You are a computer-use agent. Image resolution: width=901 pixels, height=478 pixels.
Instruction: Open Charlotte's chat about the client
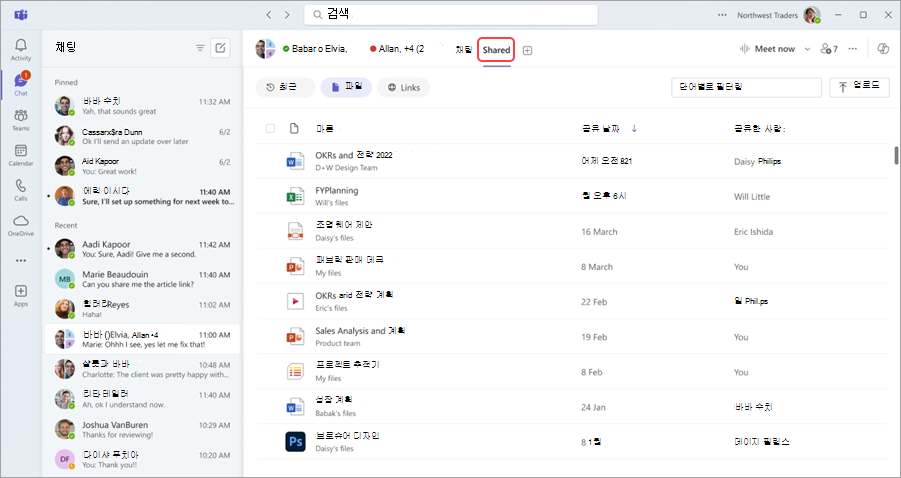point(142,369)
